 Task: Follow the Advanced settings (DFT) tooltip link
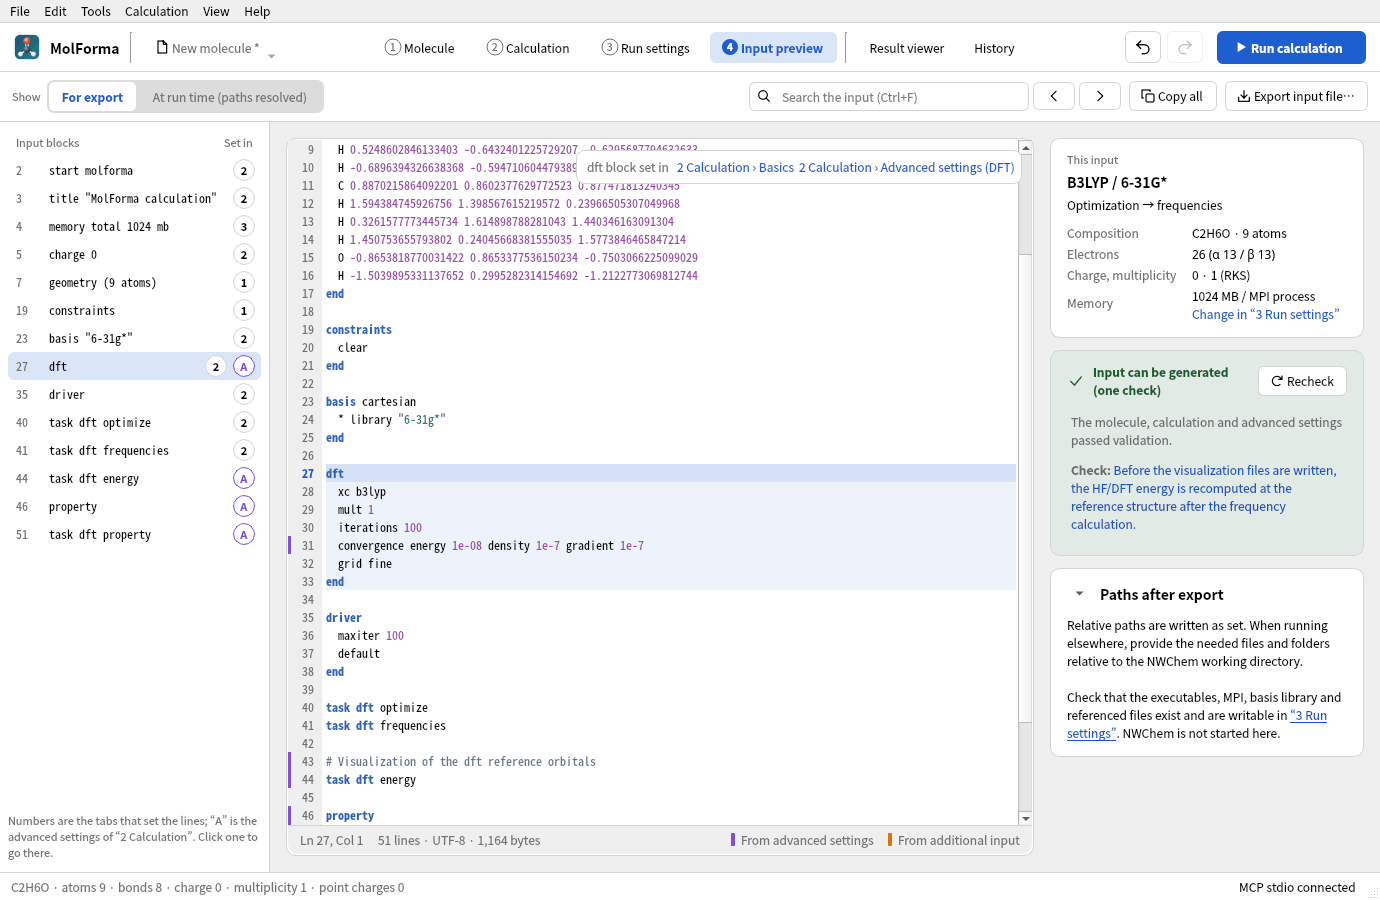(x=906, y=168)
